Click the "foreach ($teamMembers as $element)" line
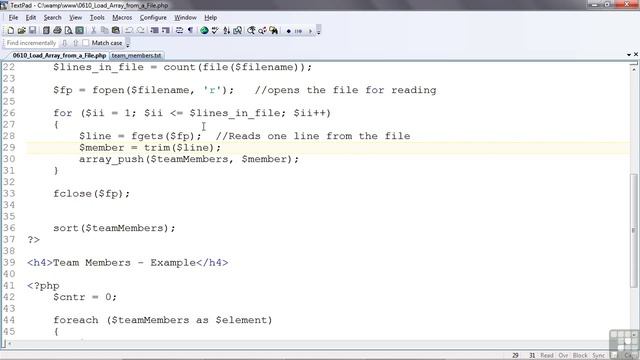The width and height of the screenshot is (640, 360). pos(163,320)
